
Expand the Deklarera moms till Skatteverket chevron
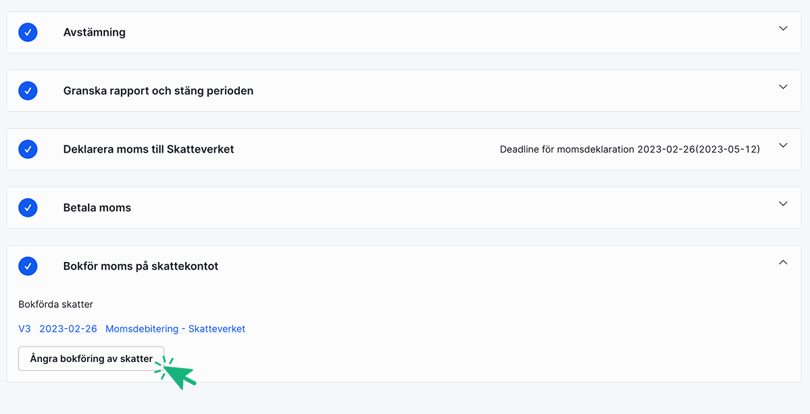coord(783,146)
